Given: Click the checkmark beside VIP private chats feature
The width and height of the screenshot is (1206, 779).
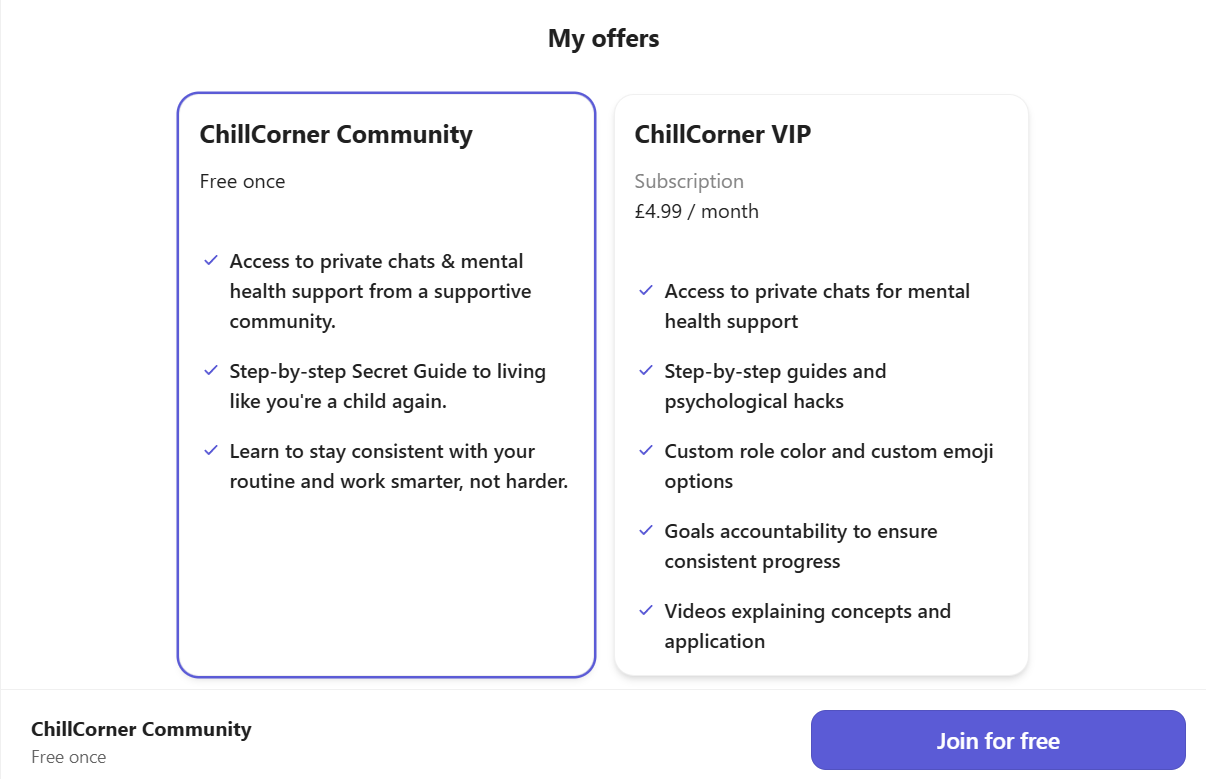Looking at the screenshot, I should pos(645,290).
